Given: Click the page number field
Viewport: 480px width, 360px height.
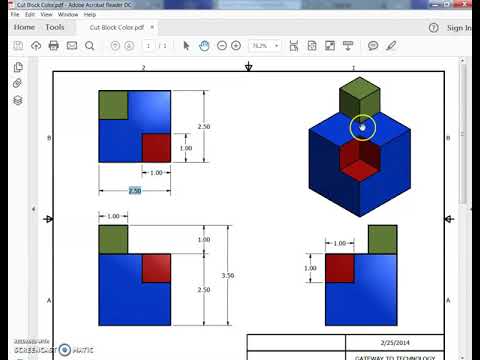Looking at the screenshot, I should click(x=148, y=46).
